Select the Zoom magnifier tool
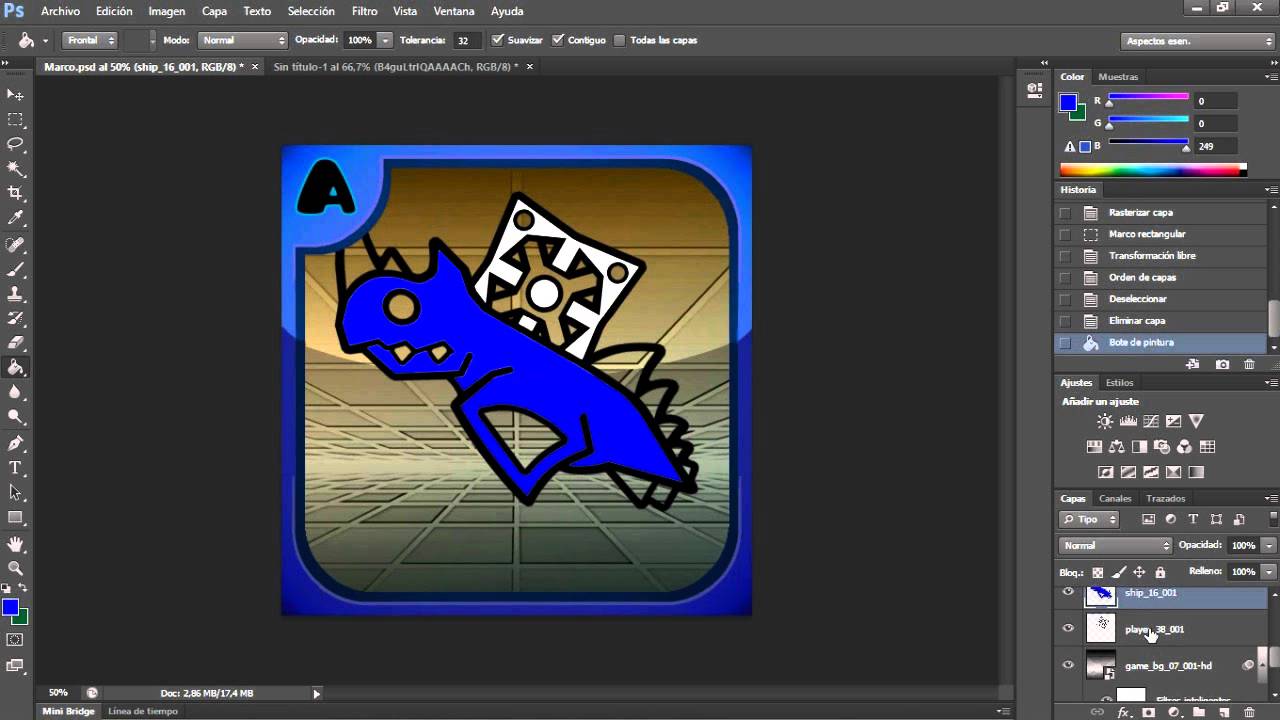1280x720 pixels. point(15,568)
